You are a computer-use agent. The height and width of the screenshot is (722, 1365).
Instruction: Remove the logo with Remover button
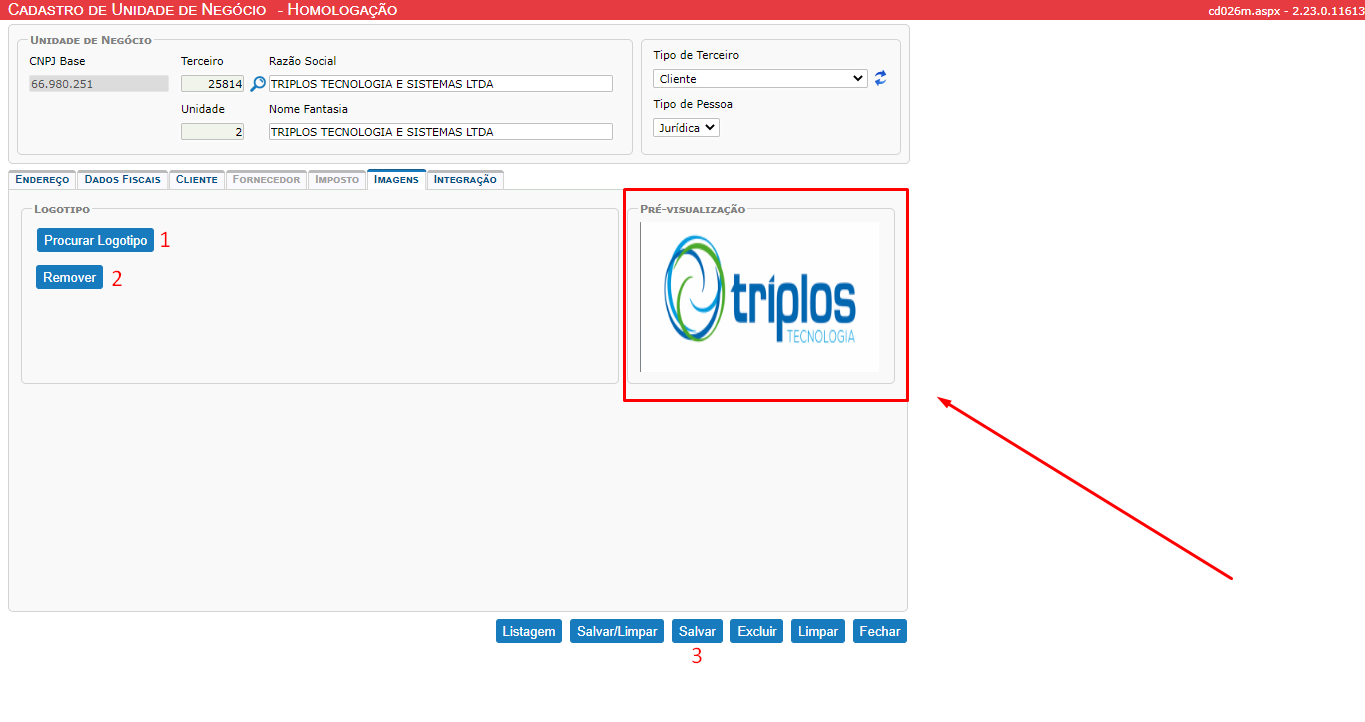click(x=69, y=277)
